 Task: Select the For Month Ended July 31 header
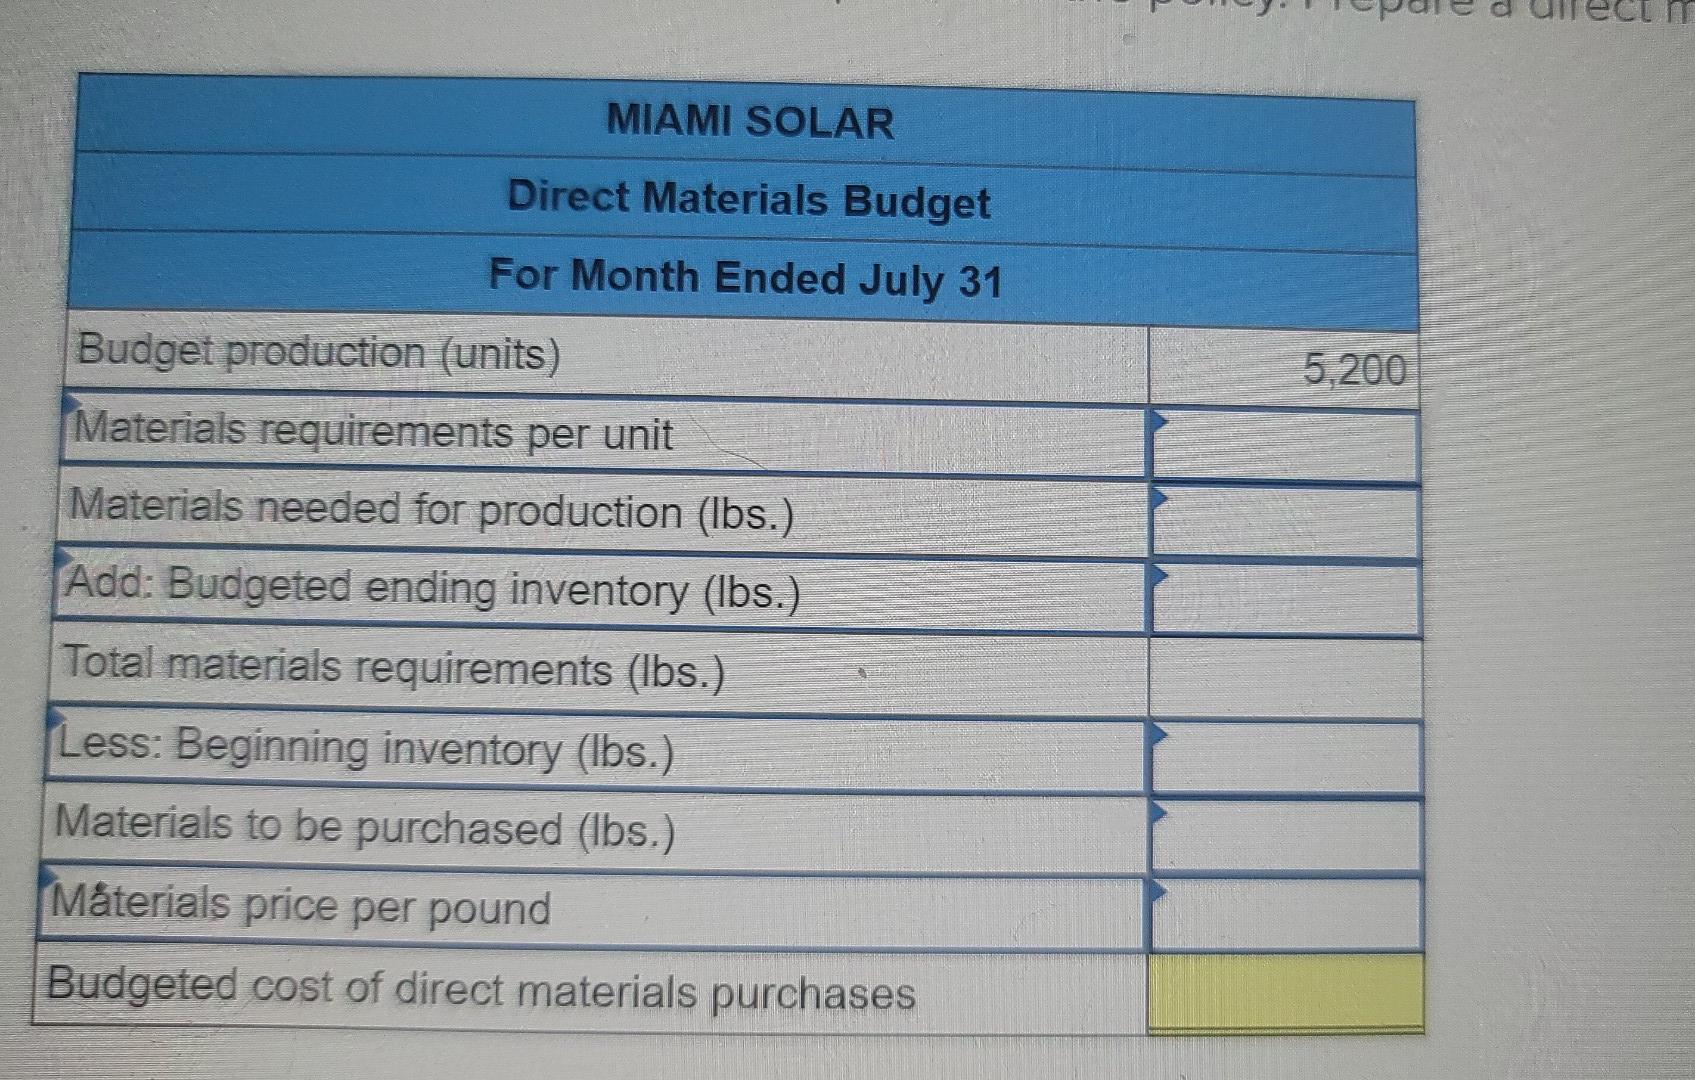coord(745,277)
